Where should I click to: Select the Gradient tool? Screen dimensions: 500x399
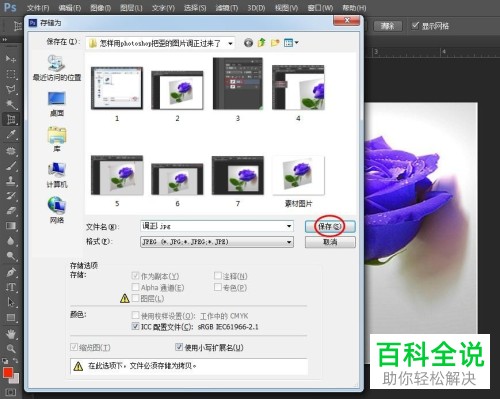(x=11, y=226)
